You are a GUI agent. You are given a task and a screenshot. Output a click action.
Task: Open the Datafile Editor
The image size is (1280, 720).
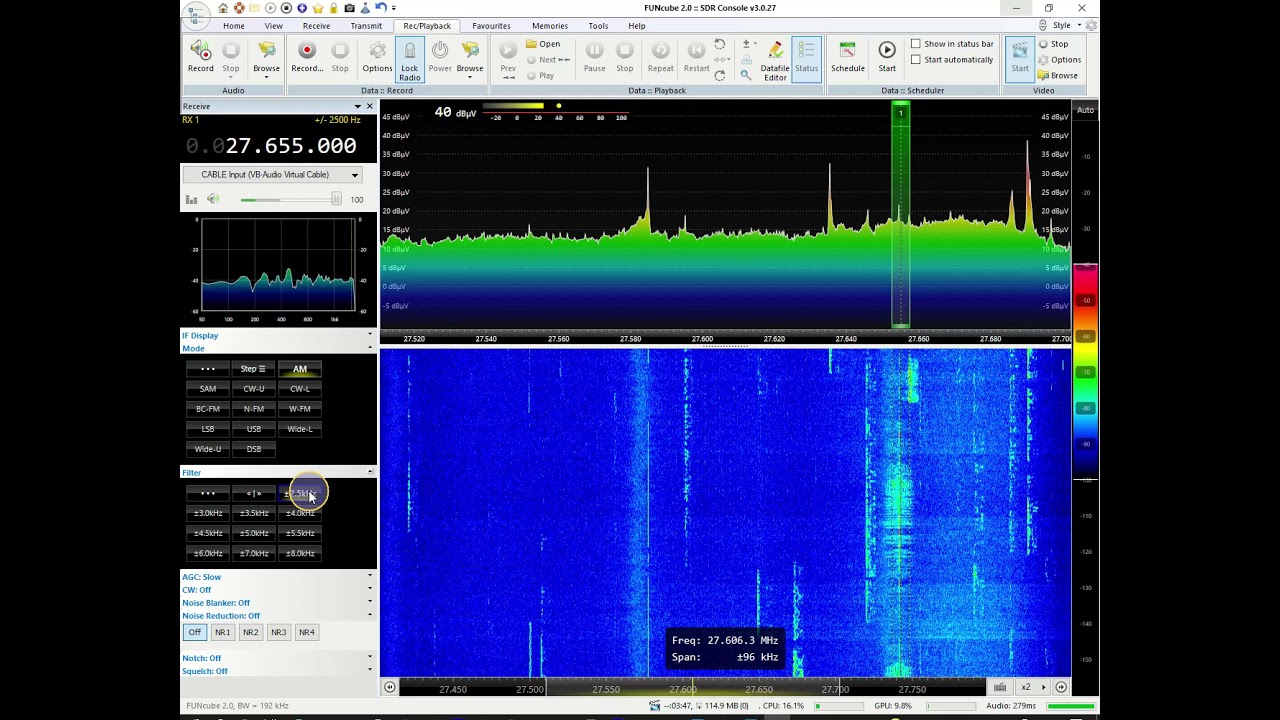pos(775,61)
